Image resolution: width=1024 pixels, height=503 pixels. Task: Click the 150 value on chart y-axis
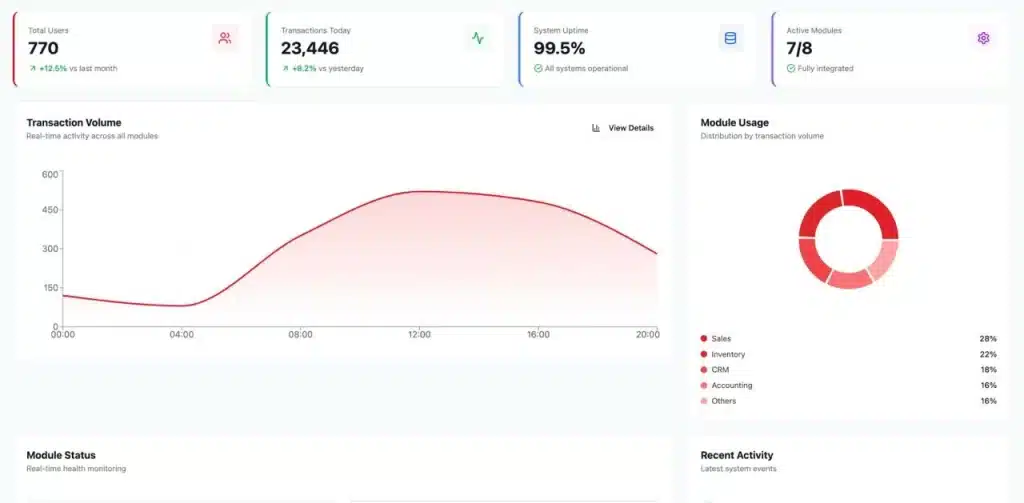(x=50, y=287)
